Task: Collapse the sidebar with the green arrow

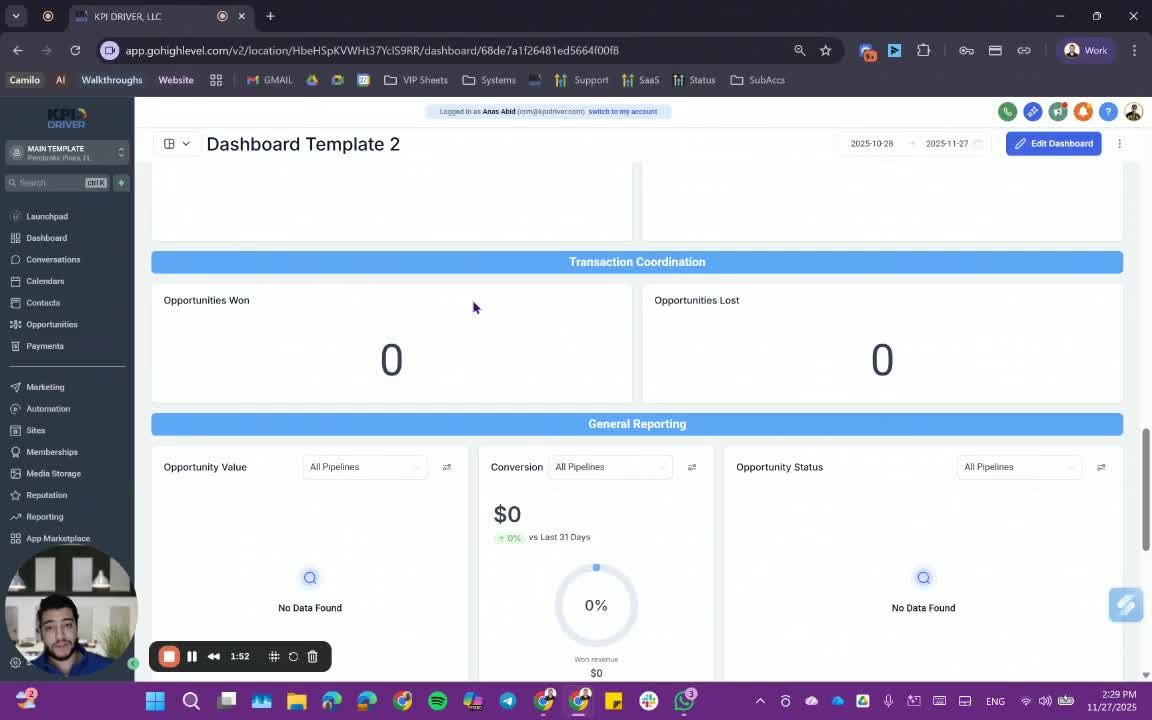Action: tap(133, 663)
